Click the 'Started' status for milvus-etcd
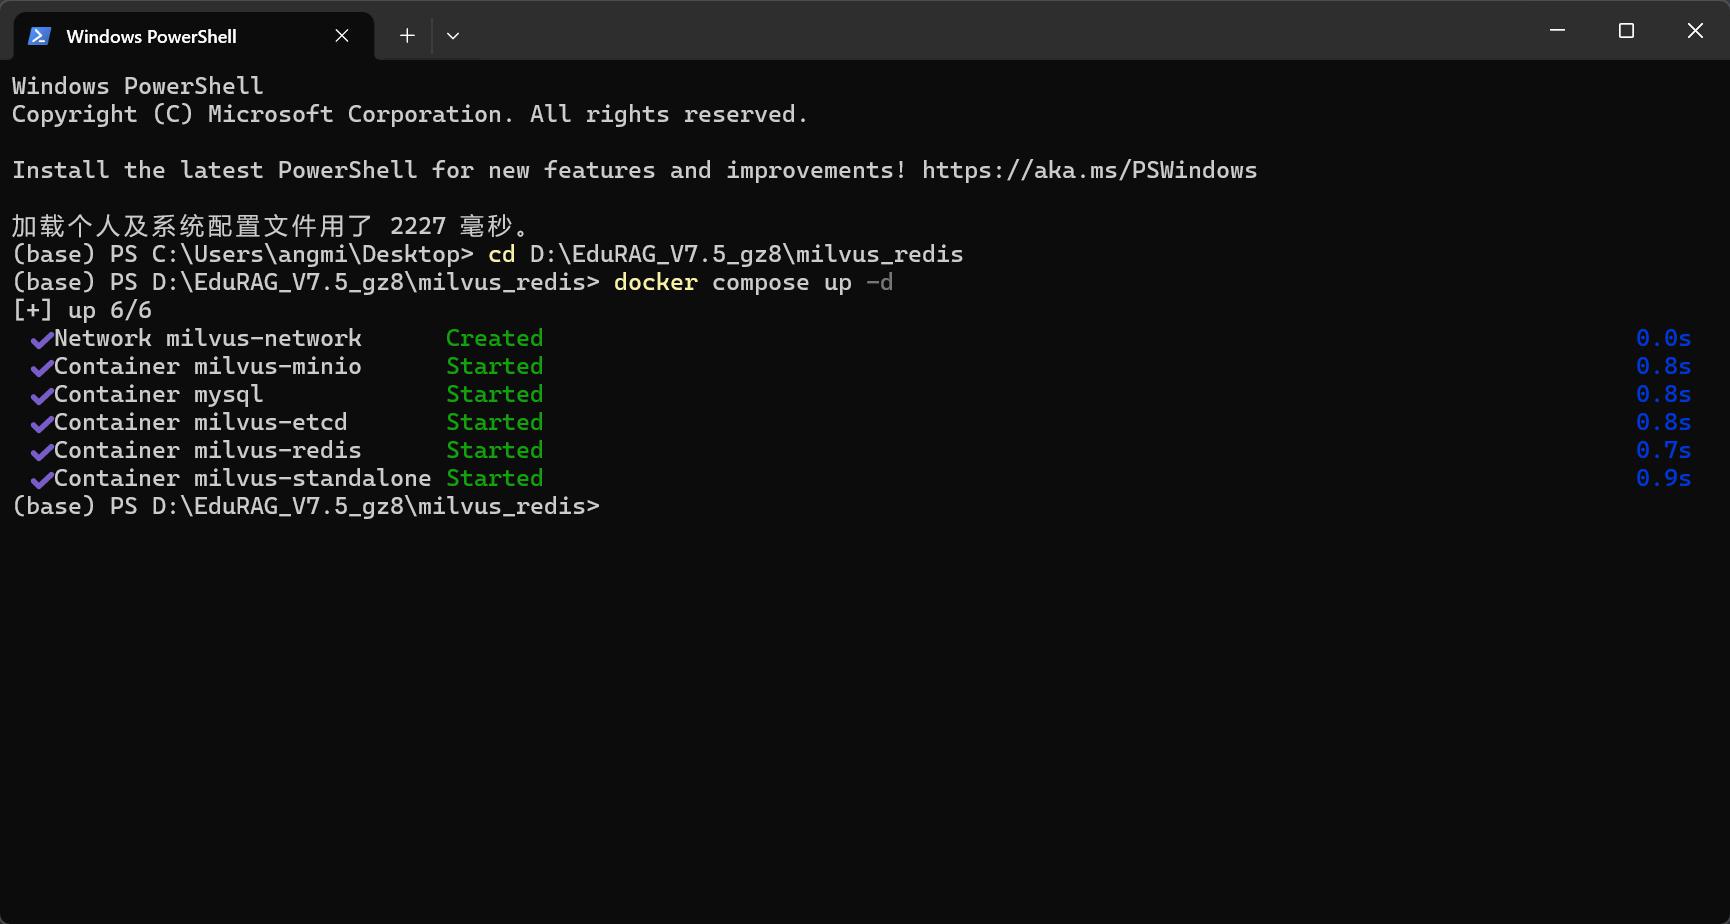Viewport: 1730px width, 924px height. click(x=495, y=422)
